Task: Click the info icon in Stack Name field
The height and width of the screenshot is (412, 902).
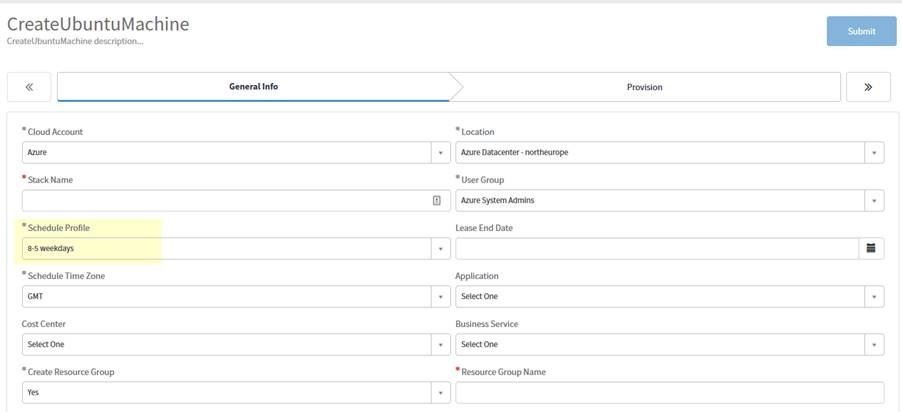Action: tap(437, 200)
